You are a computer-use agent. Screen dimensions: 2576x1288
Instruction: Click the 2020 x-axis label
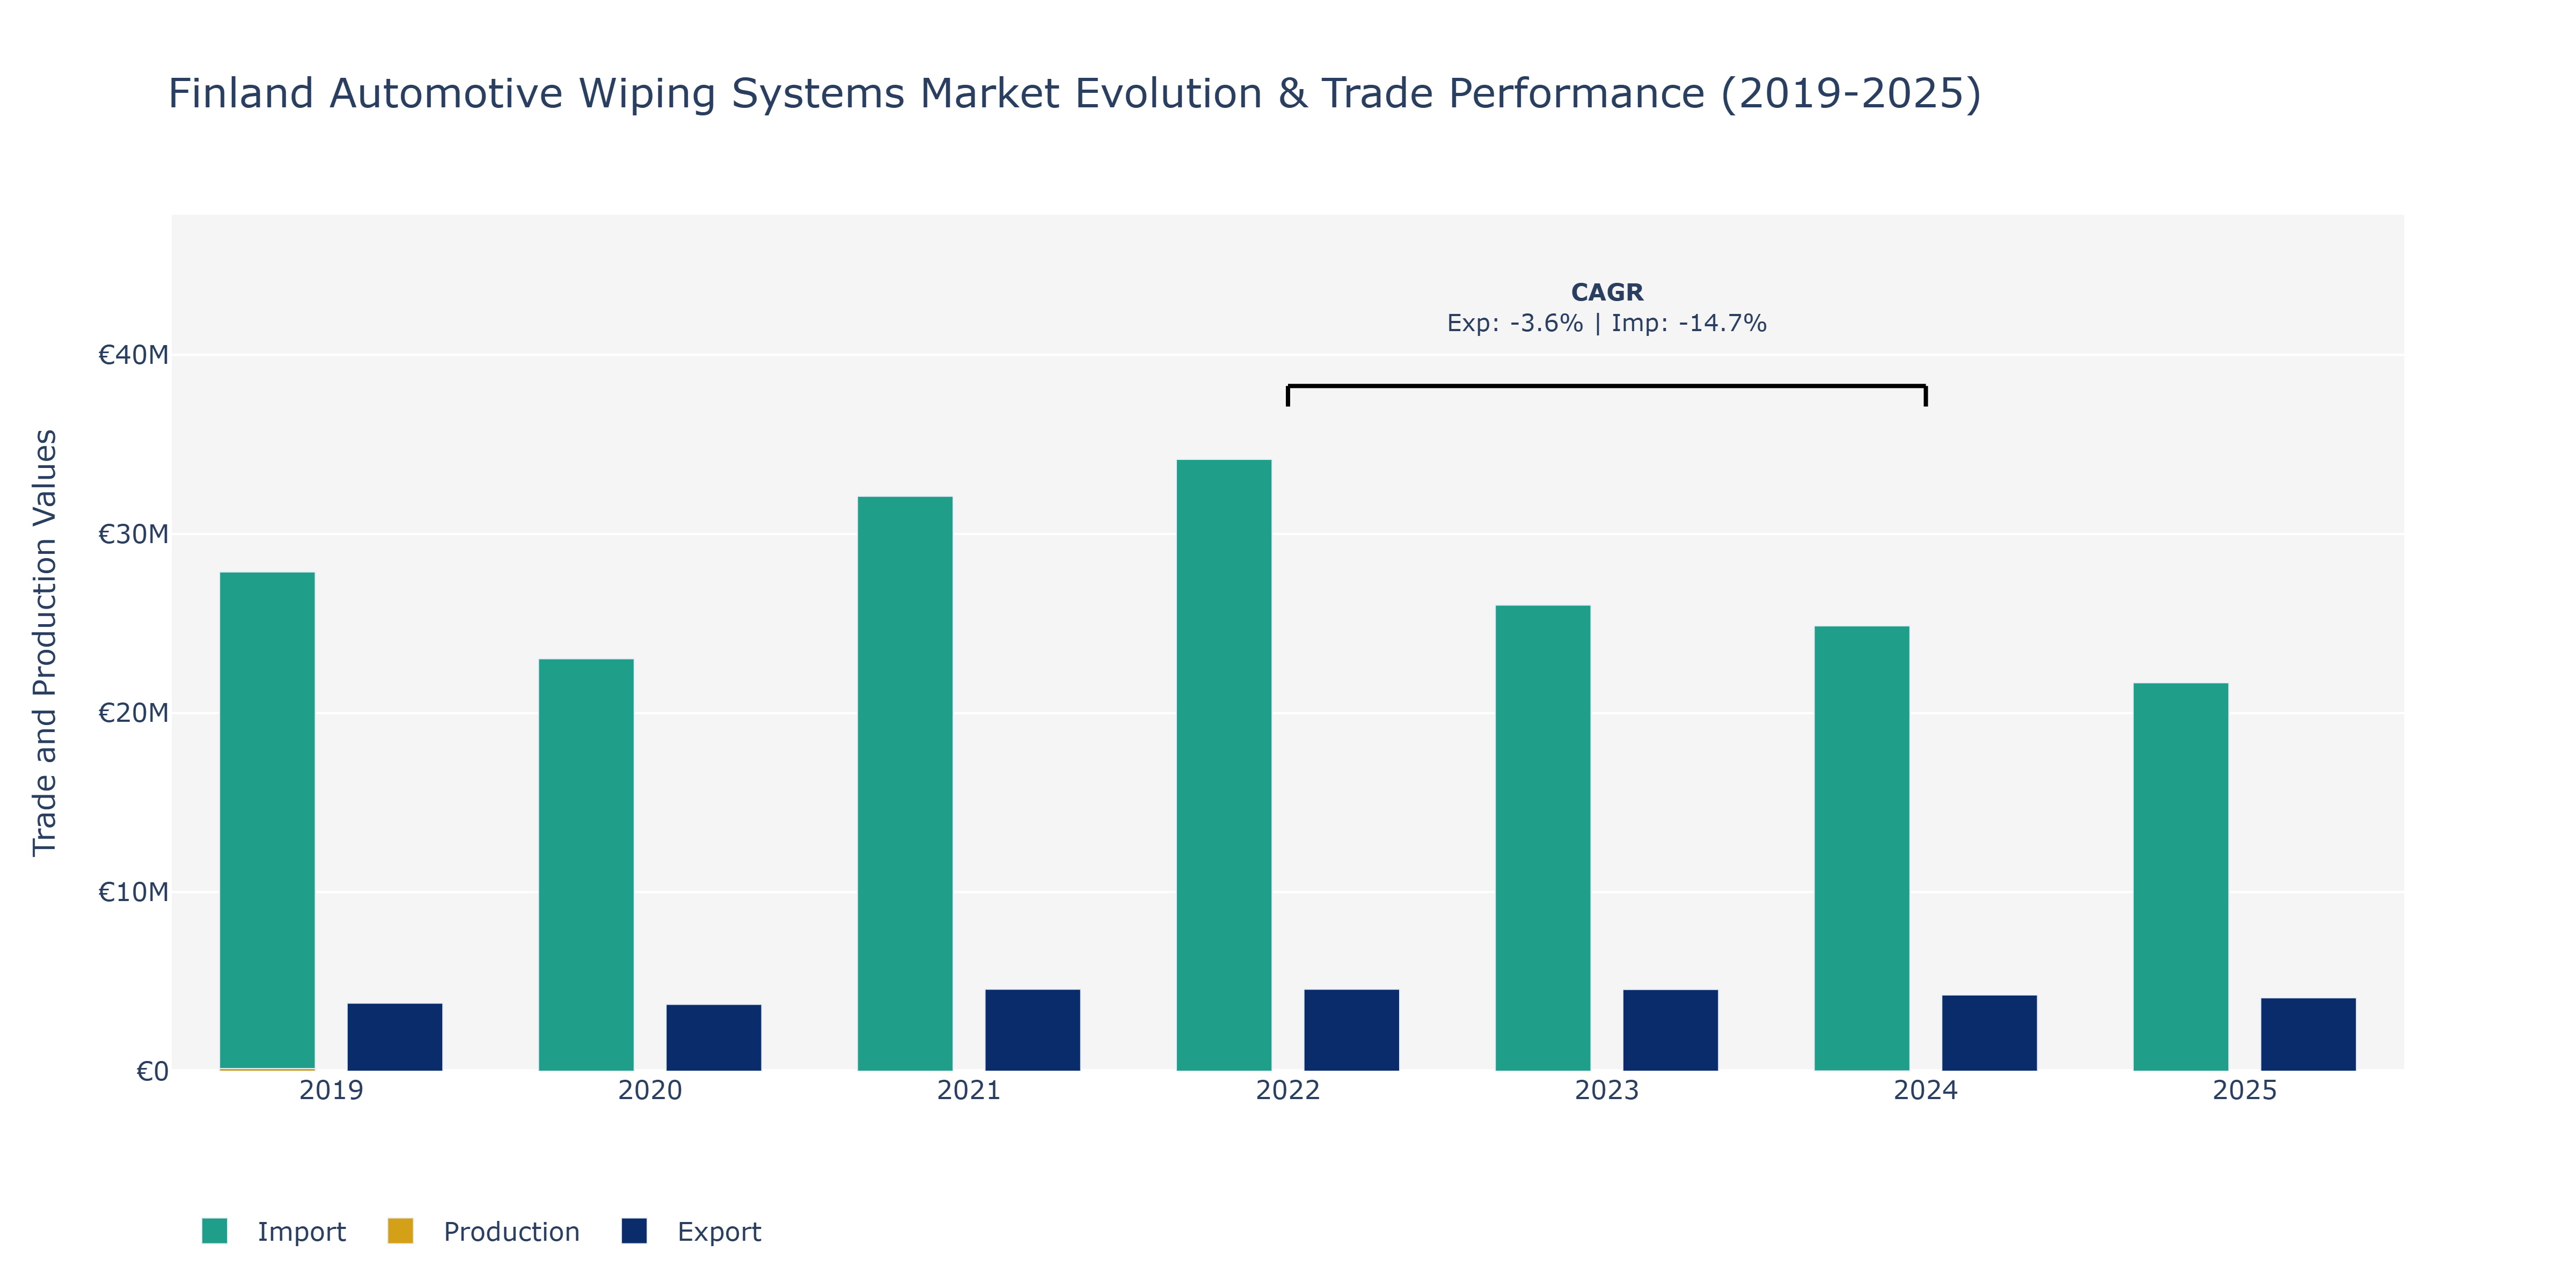pyautogui.click(x=650, y=1090)
